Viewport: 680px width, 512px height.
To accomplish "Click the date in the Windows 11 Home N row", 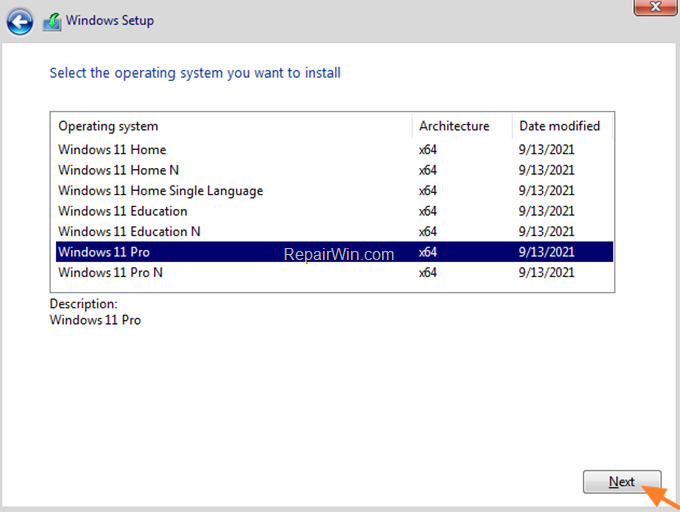I will (546, 170).
